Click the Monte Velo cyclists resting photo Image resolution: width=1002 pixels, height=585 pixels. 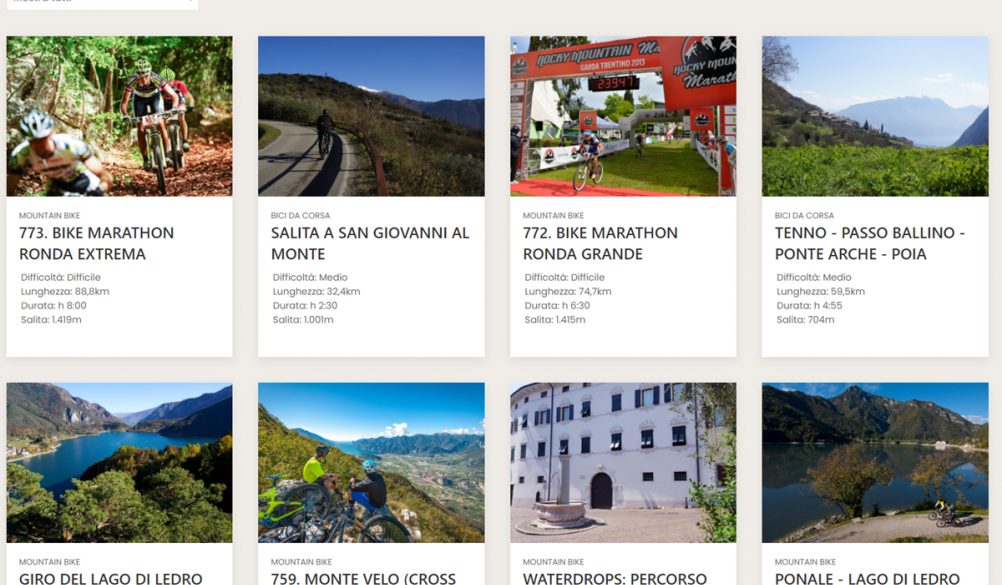click(371, 463)
